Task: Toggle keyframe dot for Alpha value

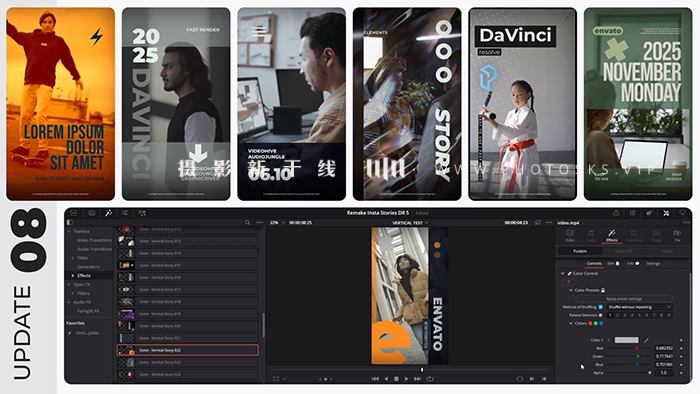Action: [681, 373]
